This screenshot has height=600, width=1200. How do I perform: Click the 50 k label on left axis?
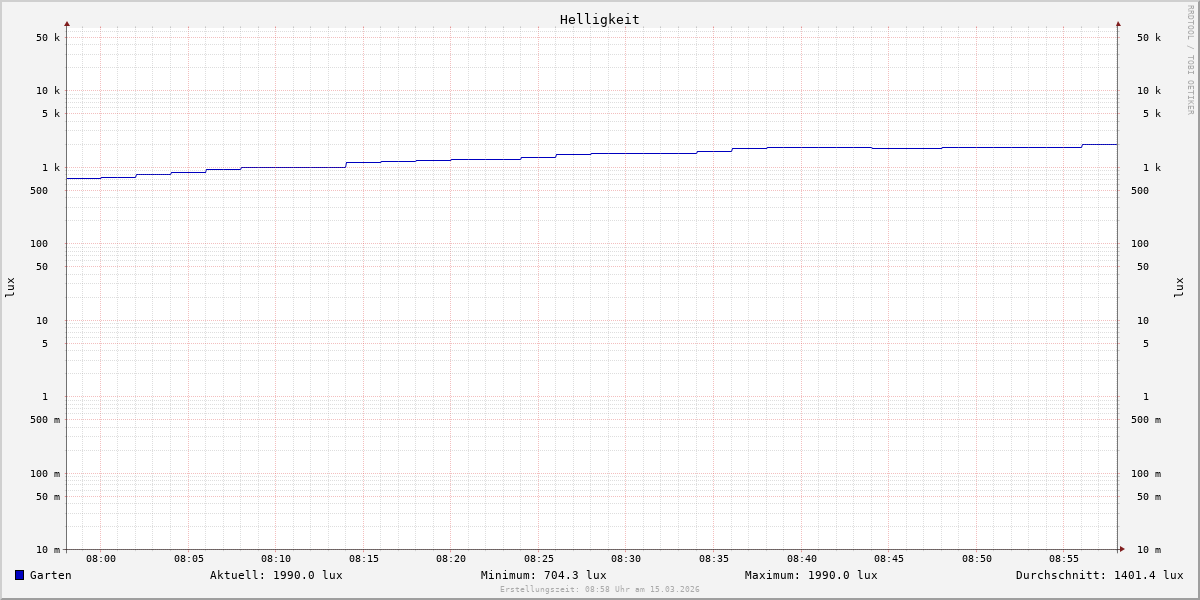point(48,38)
